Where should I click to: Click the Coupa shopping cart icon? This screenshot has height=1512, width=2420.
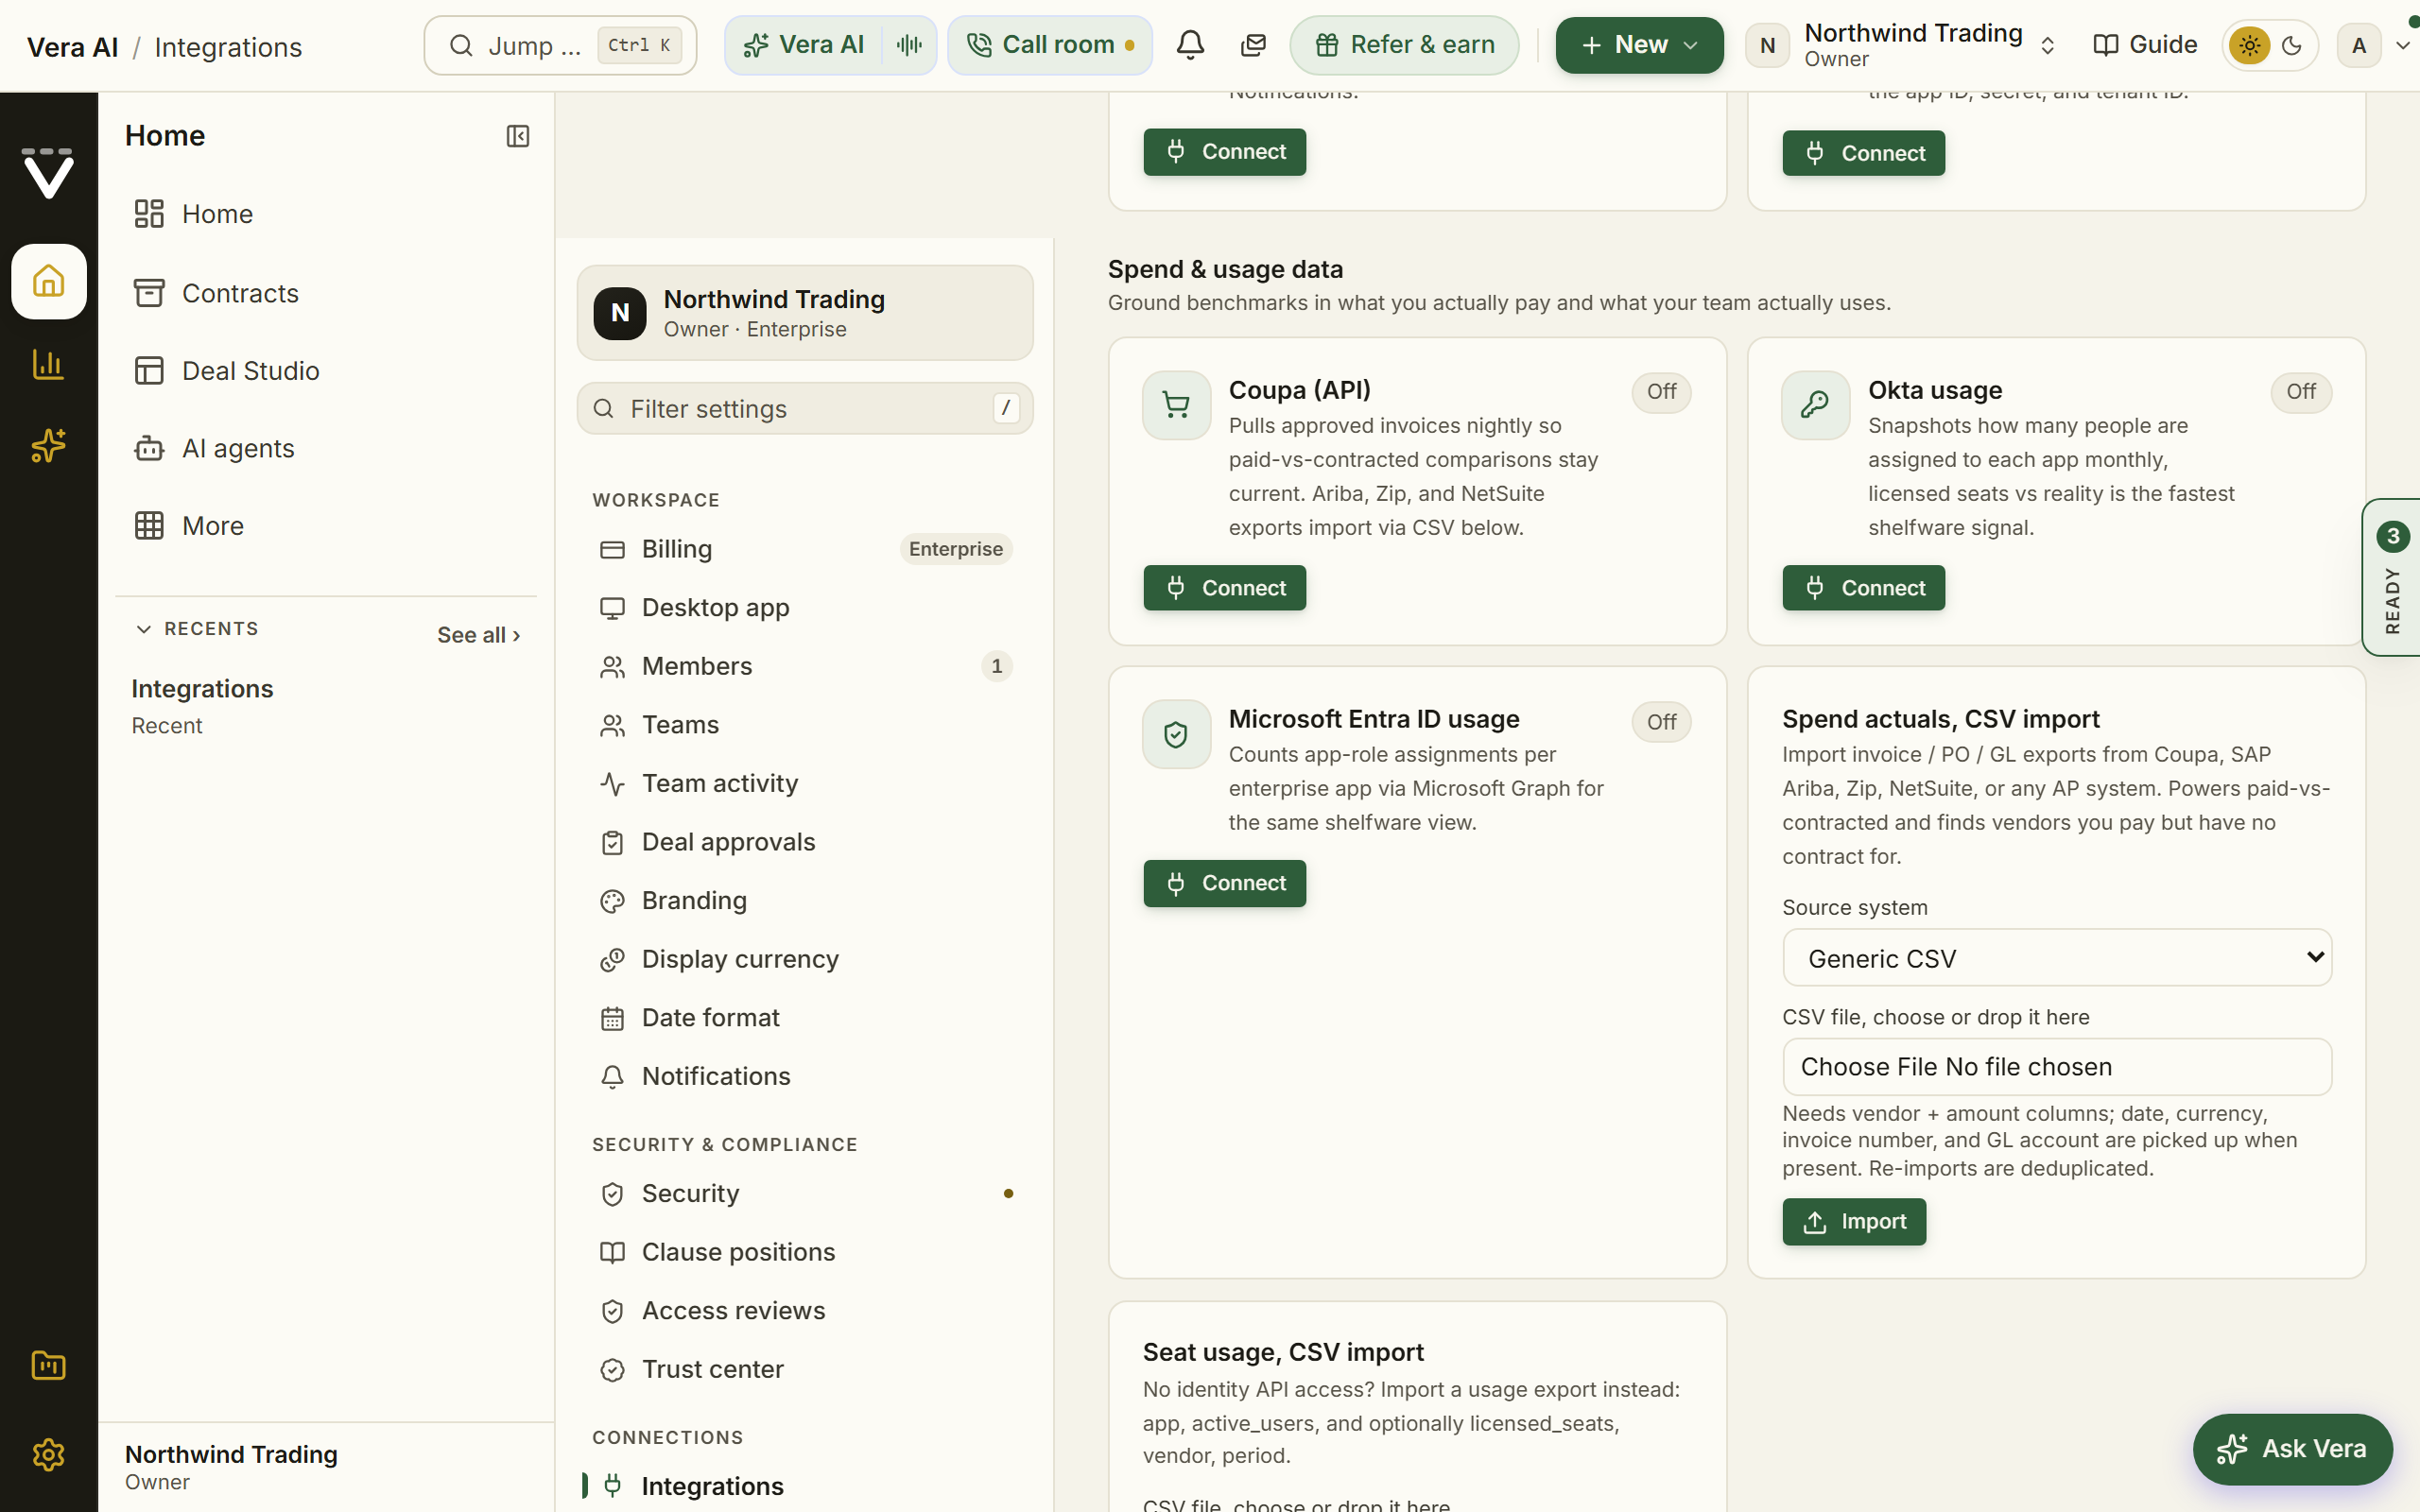1176,405
